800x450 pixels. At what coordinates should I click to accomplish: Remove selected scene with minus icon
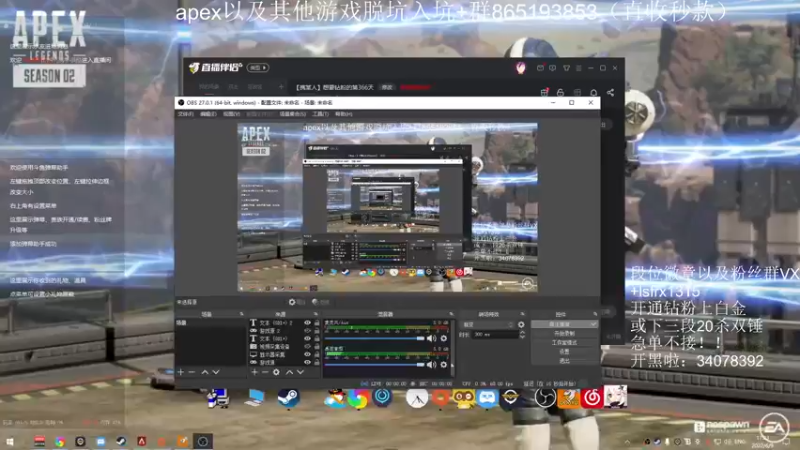[192, 372]
